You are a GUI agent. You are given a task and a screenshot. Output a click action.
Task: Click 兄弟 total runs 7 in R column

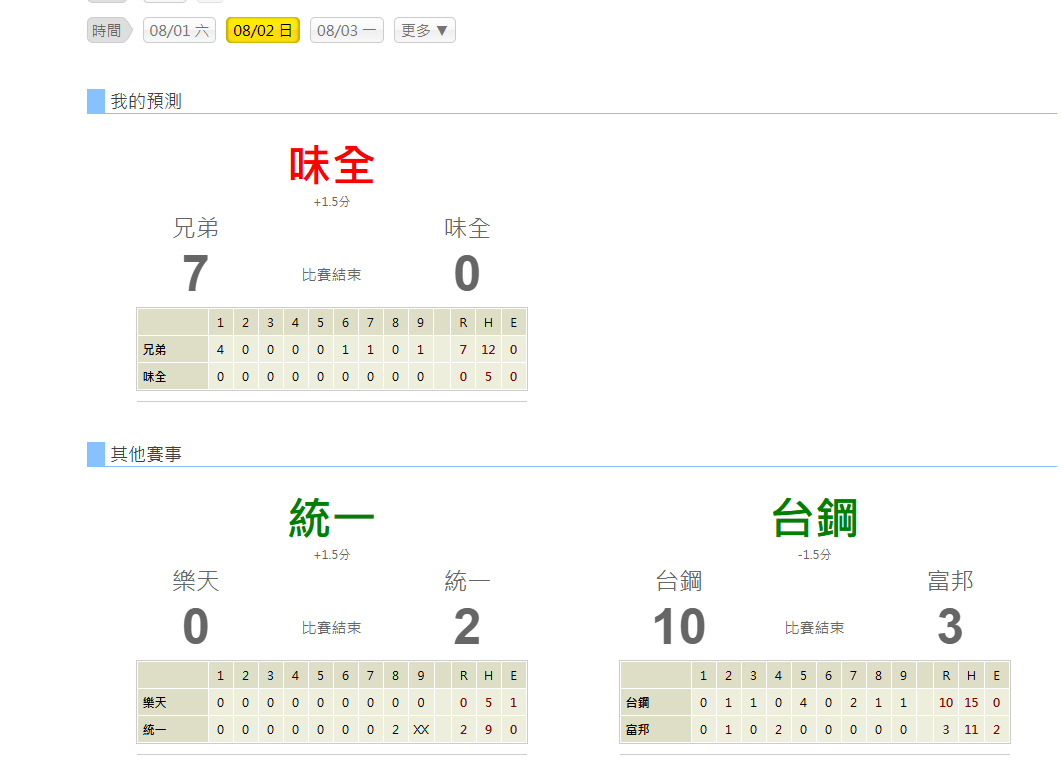point(463,349)
